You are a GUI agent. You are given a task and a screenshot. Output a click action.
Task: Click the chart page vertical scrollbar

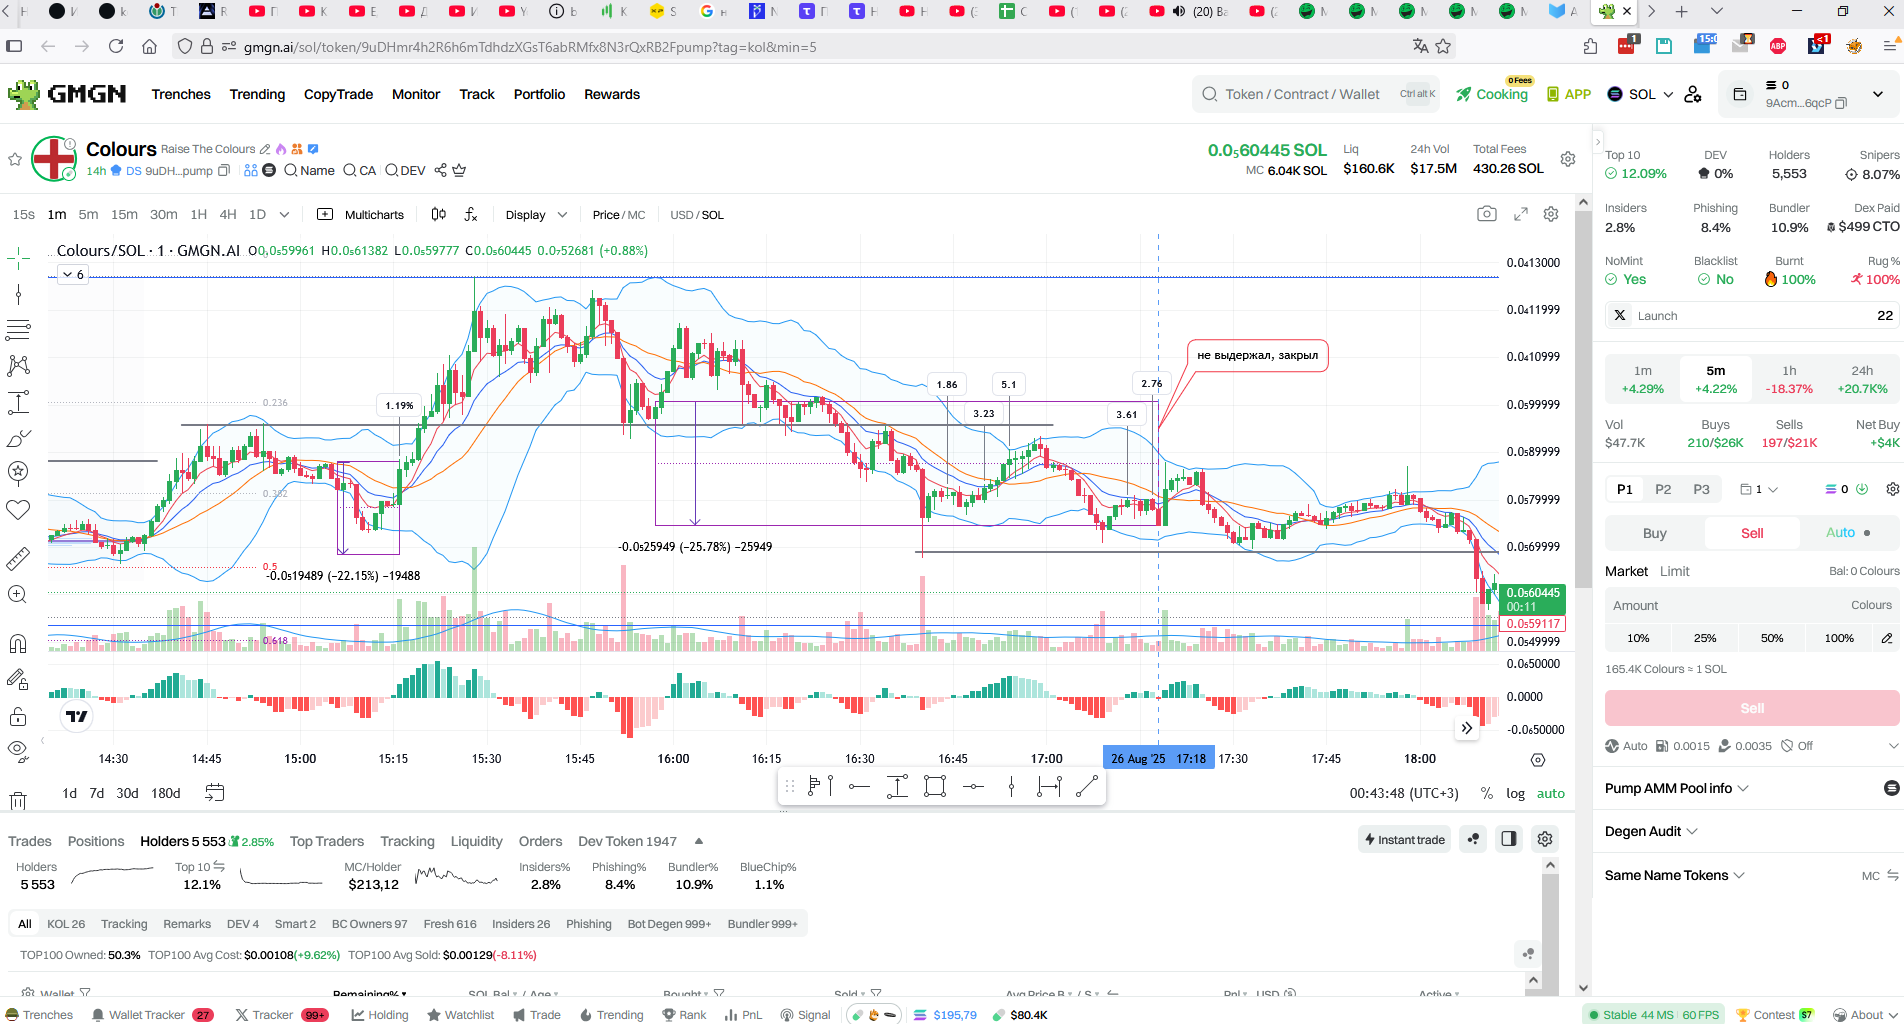[1583, 400]
